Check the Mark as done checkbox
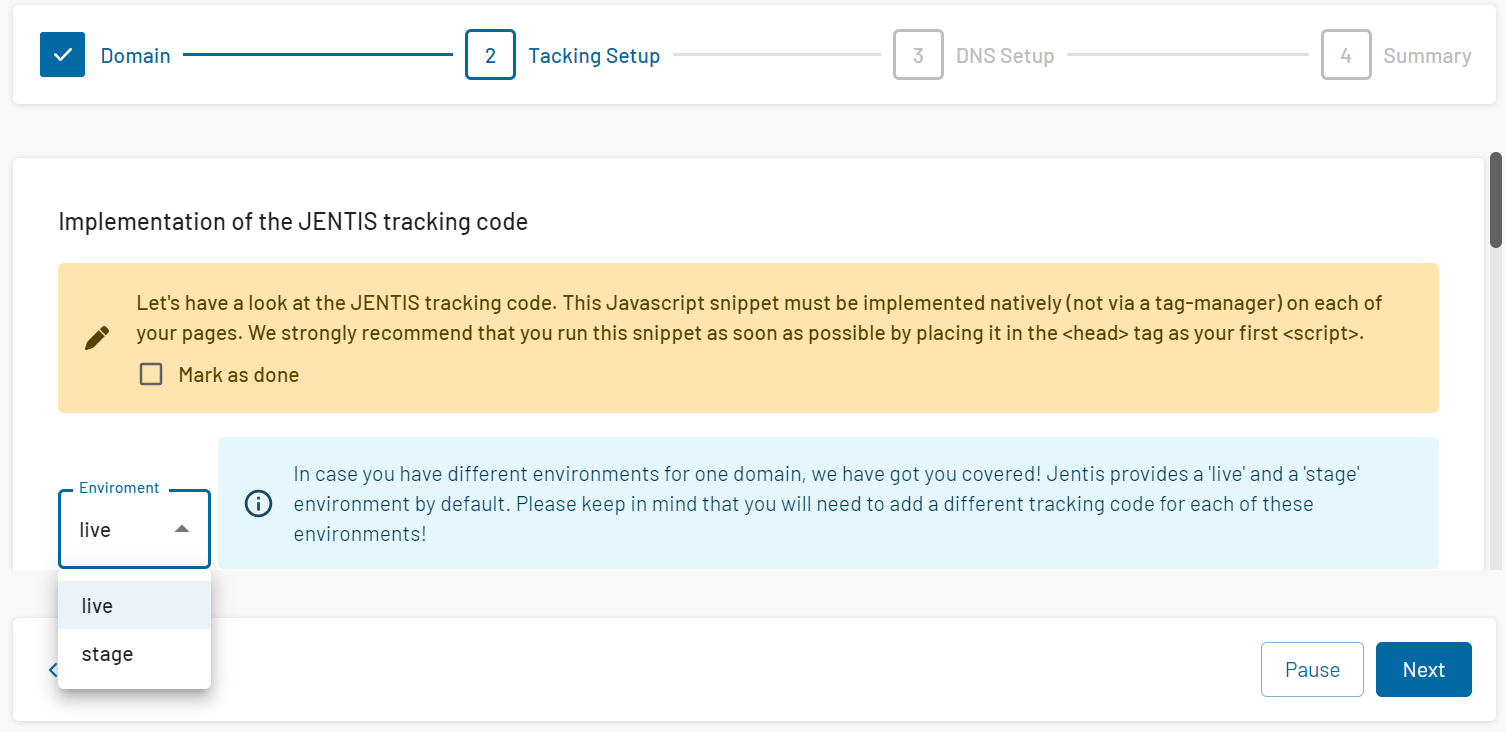This screenshot has width=1506, height=732. (151, 374)
